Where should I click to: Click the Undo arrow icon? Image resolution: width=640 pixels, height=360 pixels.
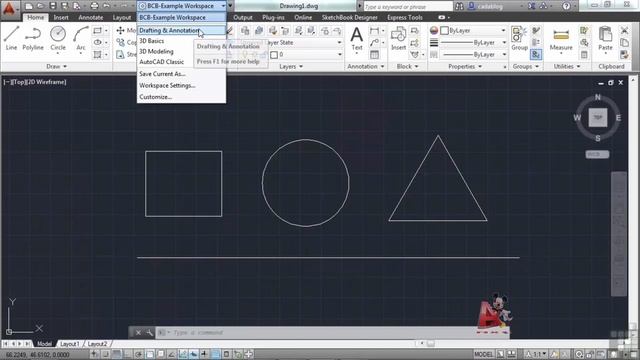(107, 6)
